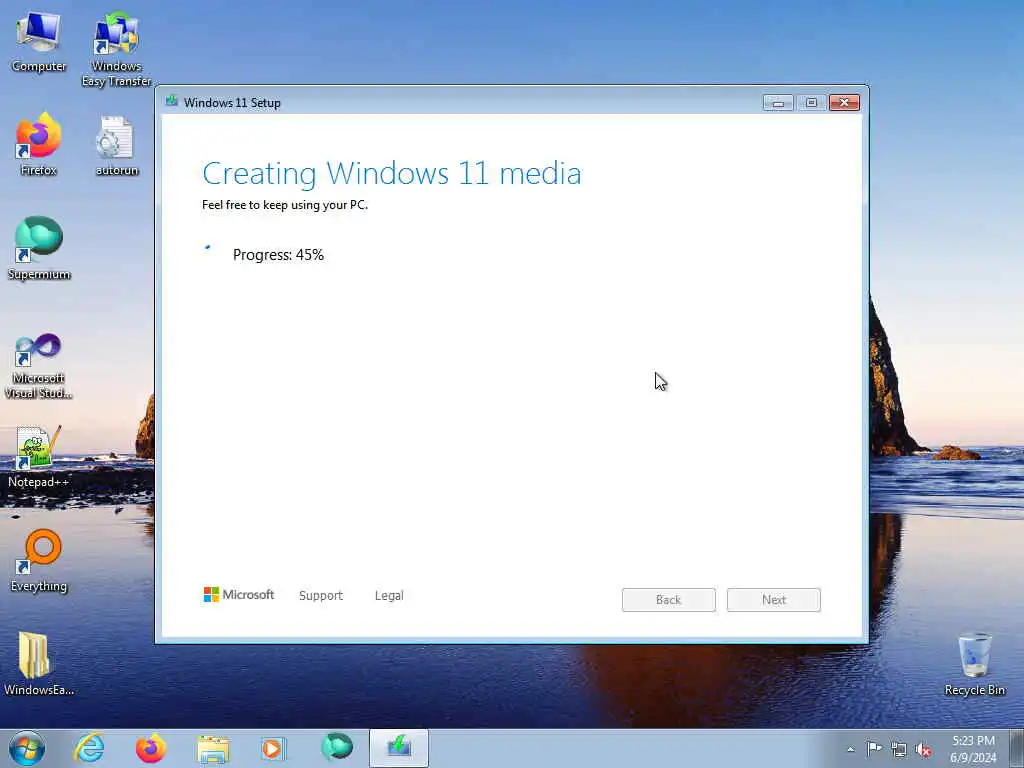This screenshot has width=1024, height=768.
Task: Show hidden tray icons arrow
Action: pos(850,750)
